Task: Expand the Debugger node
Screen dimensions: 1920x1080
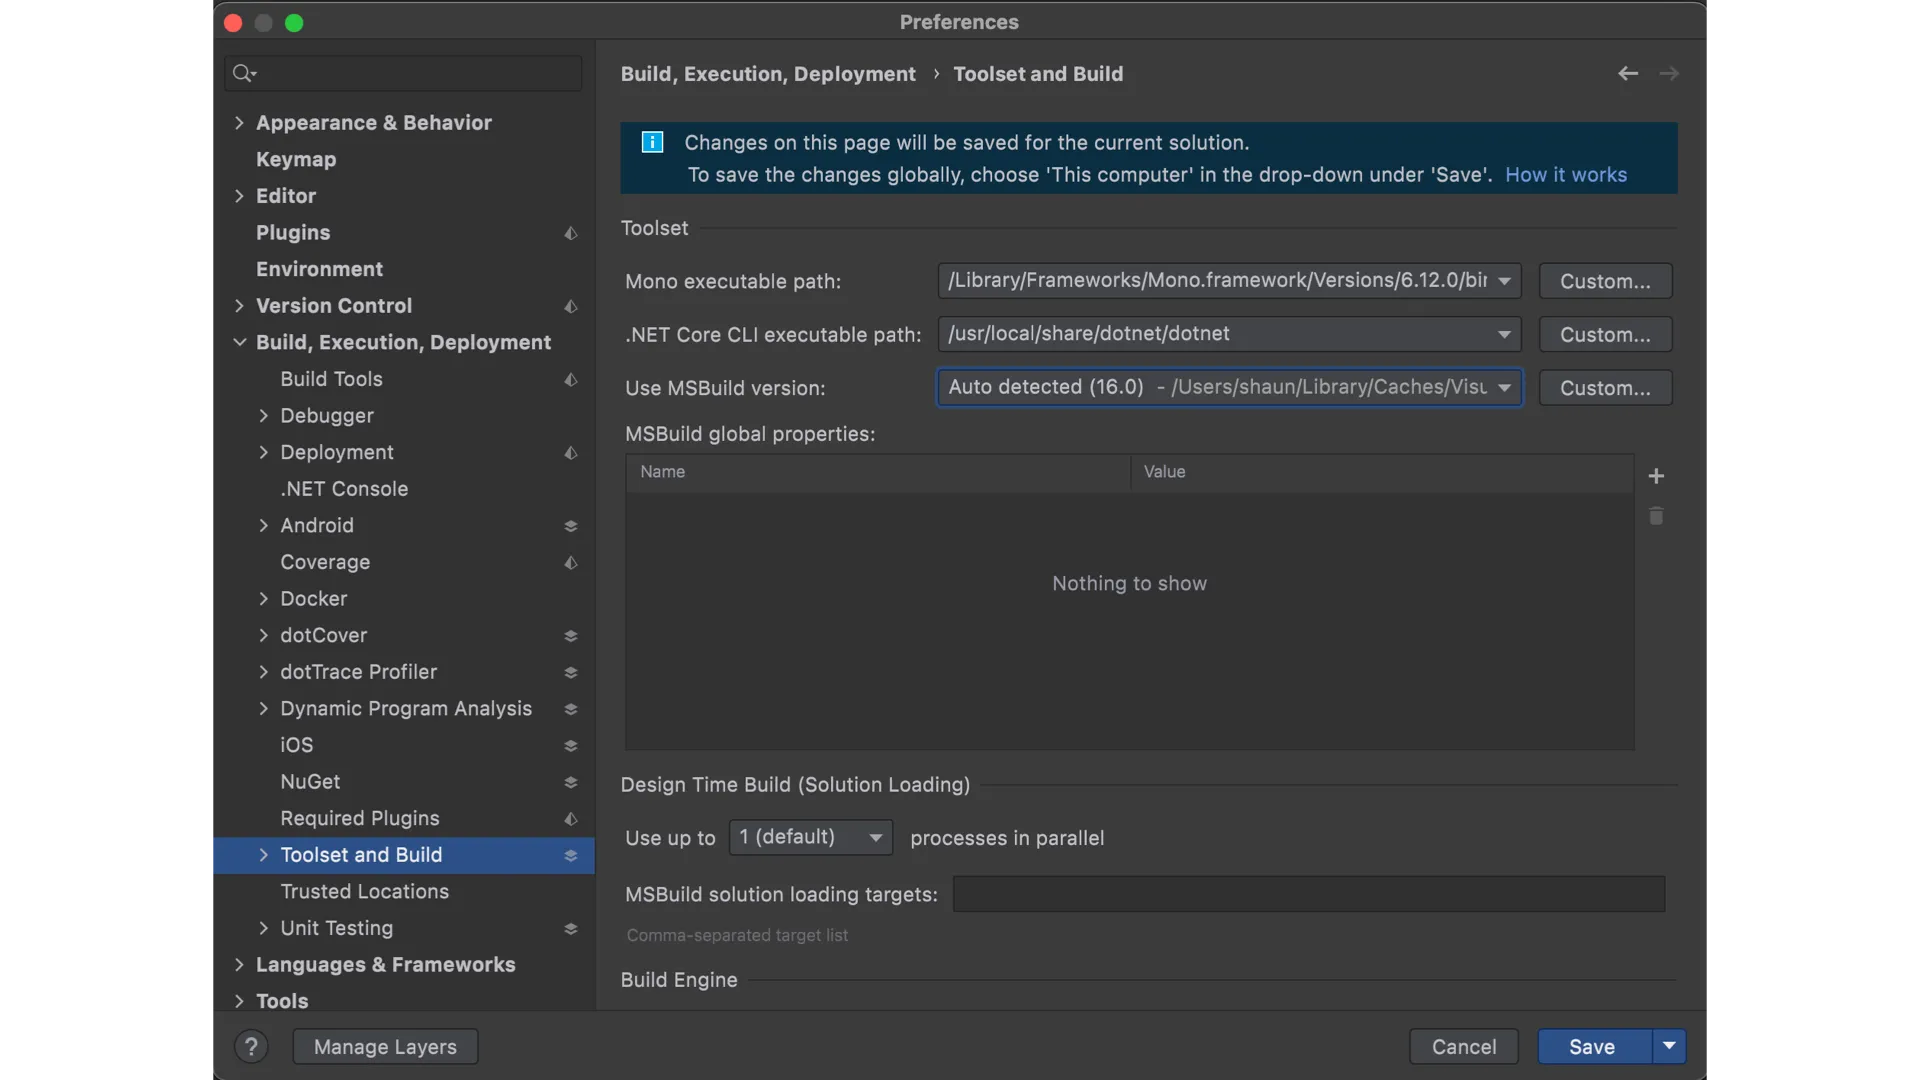Action: tap(263, 416)
